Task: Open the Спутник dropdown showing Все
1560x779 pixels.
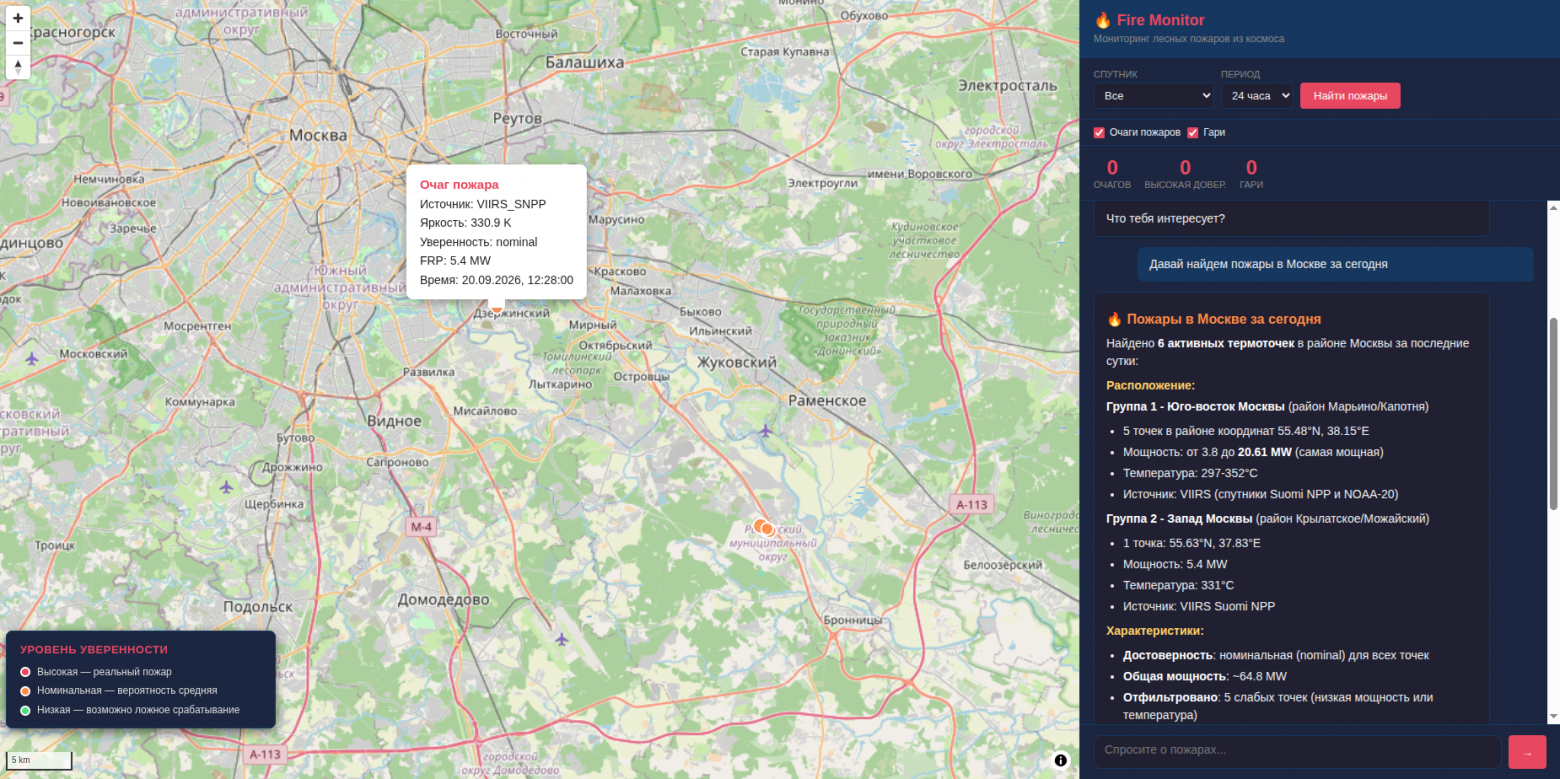Action: point(1154,96)
